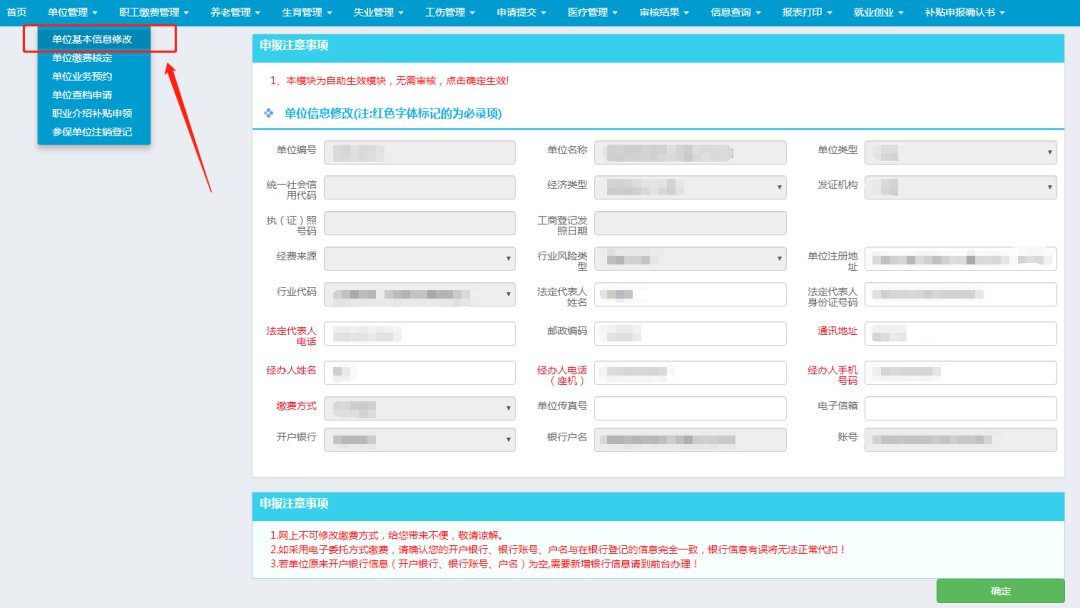Open the 单位管理 menu
This screenshot has height=608, width=1080.
pyautogui.click(x=73, y=12)
